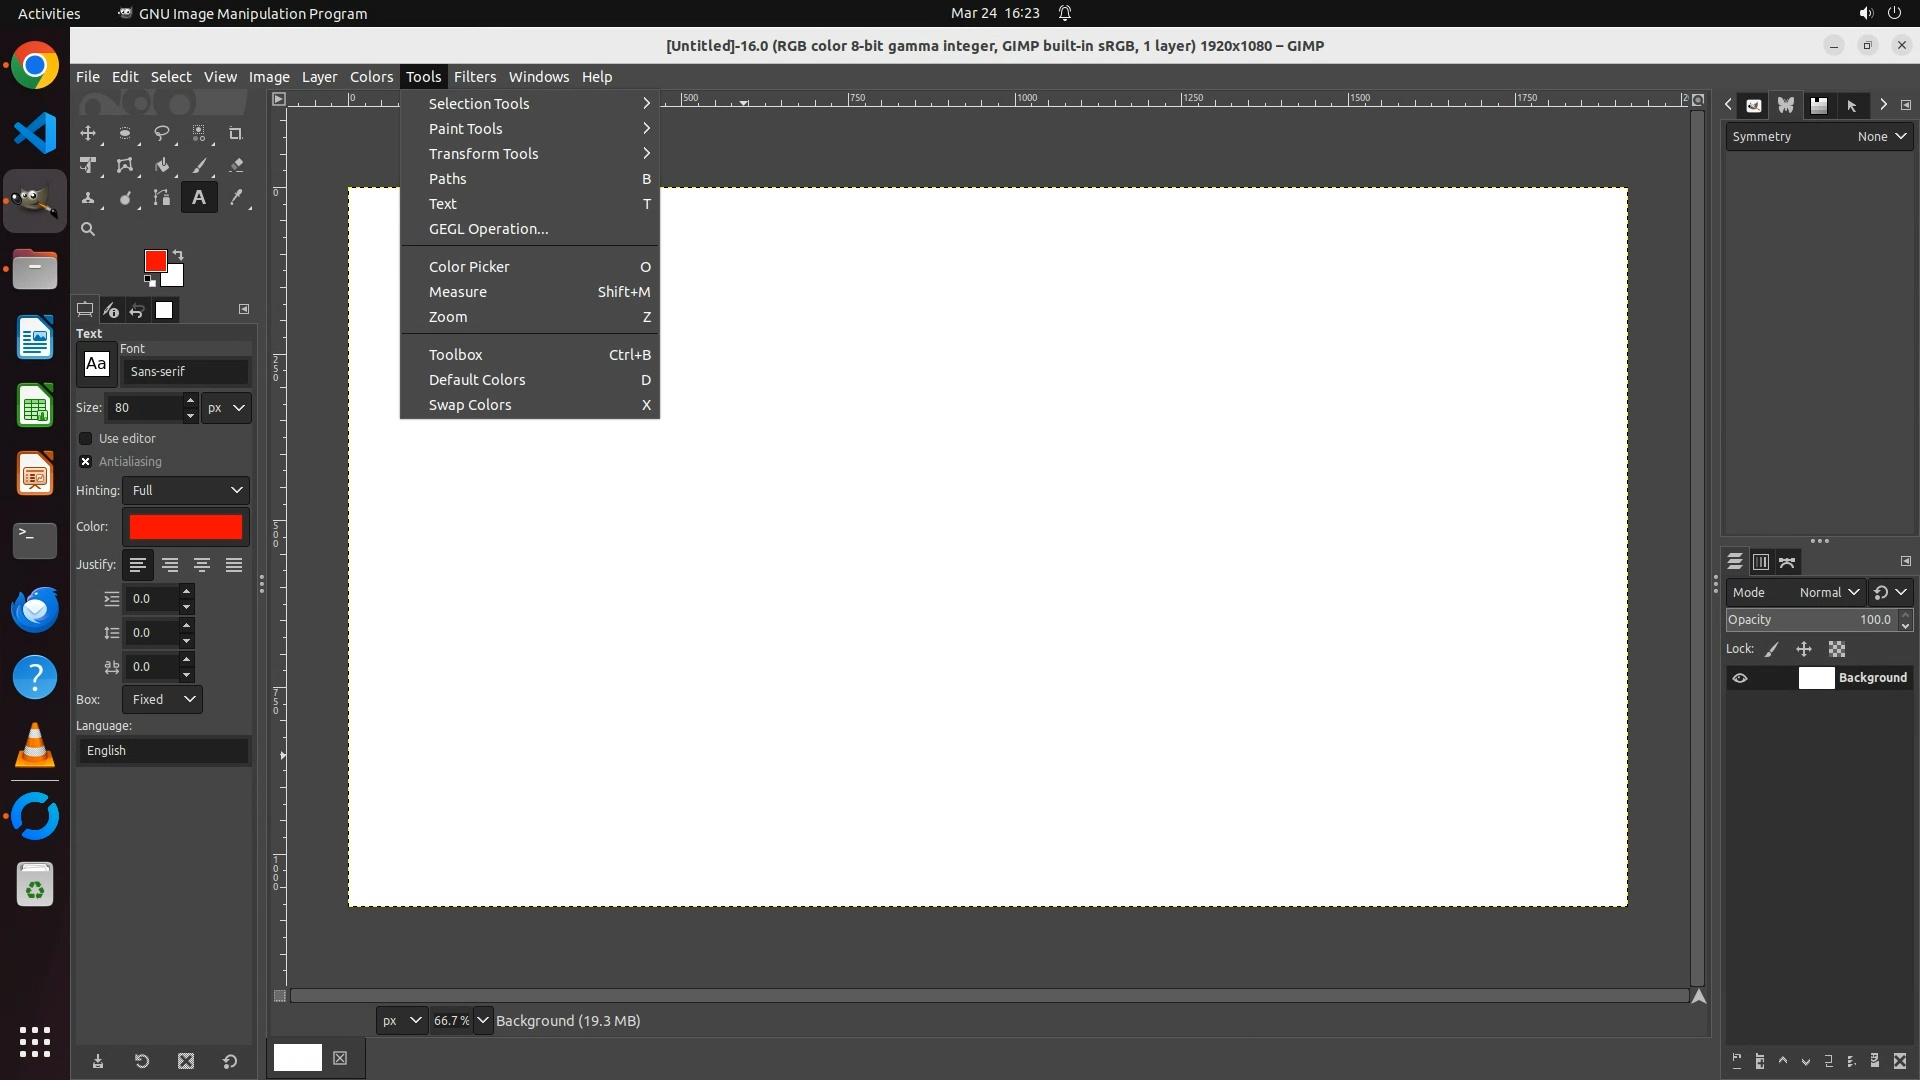The height and width of the screenshot is (1080, 1920).
Task: Open the layer Mode dropdown showing Normal
Action: [1828, 592]
